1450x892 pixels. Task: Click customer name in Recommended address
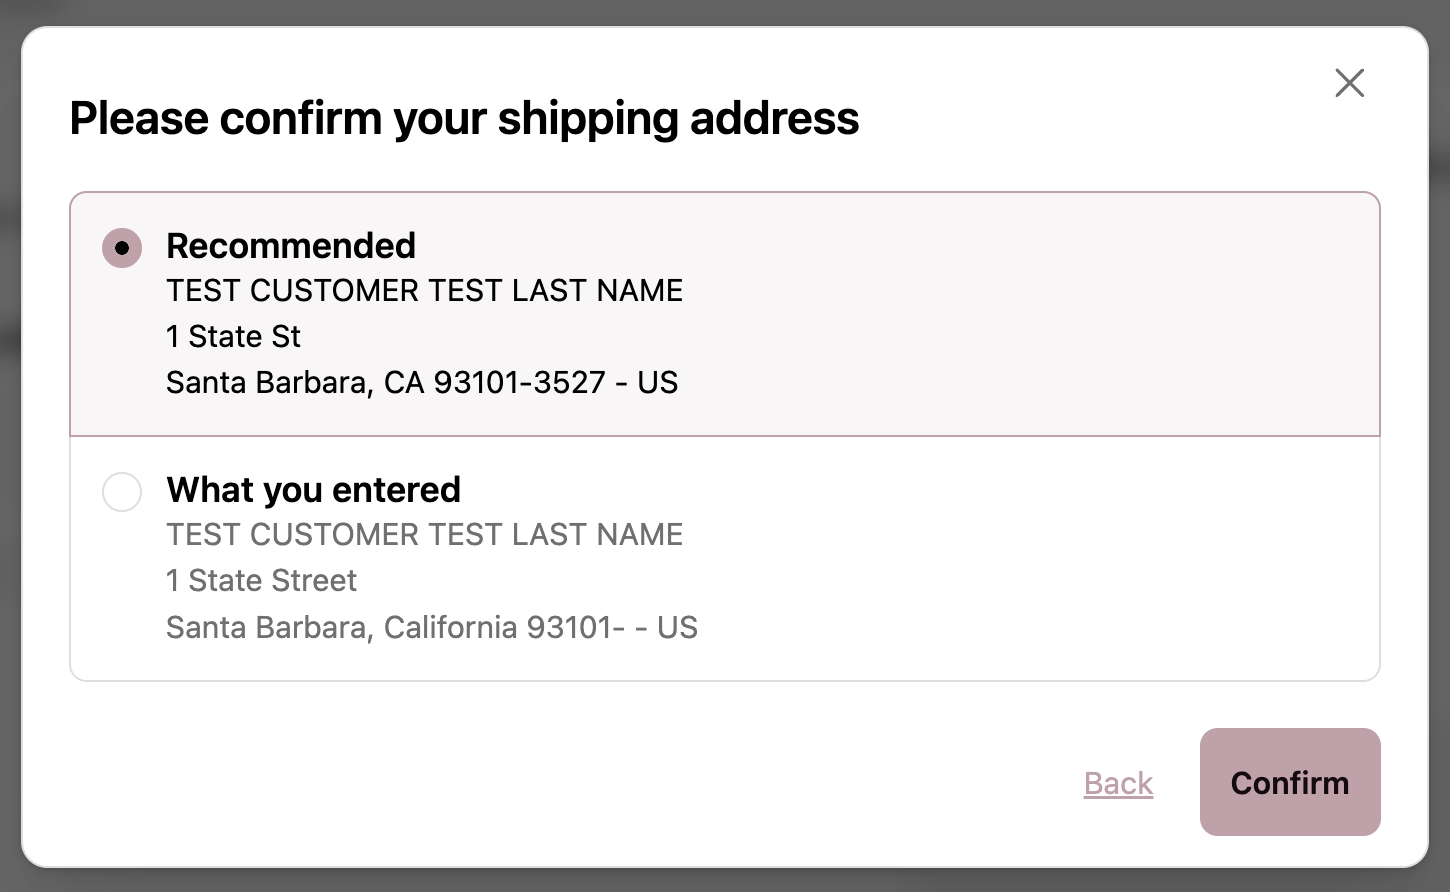pos(424,290)
